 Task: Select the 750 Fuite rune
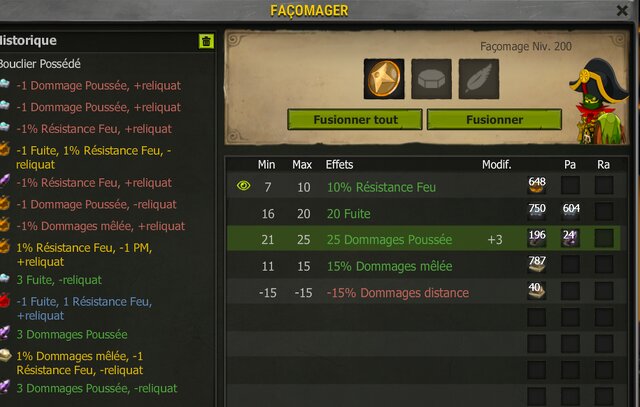point(537,212)
